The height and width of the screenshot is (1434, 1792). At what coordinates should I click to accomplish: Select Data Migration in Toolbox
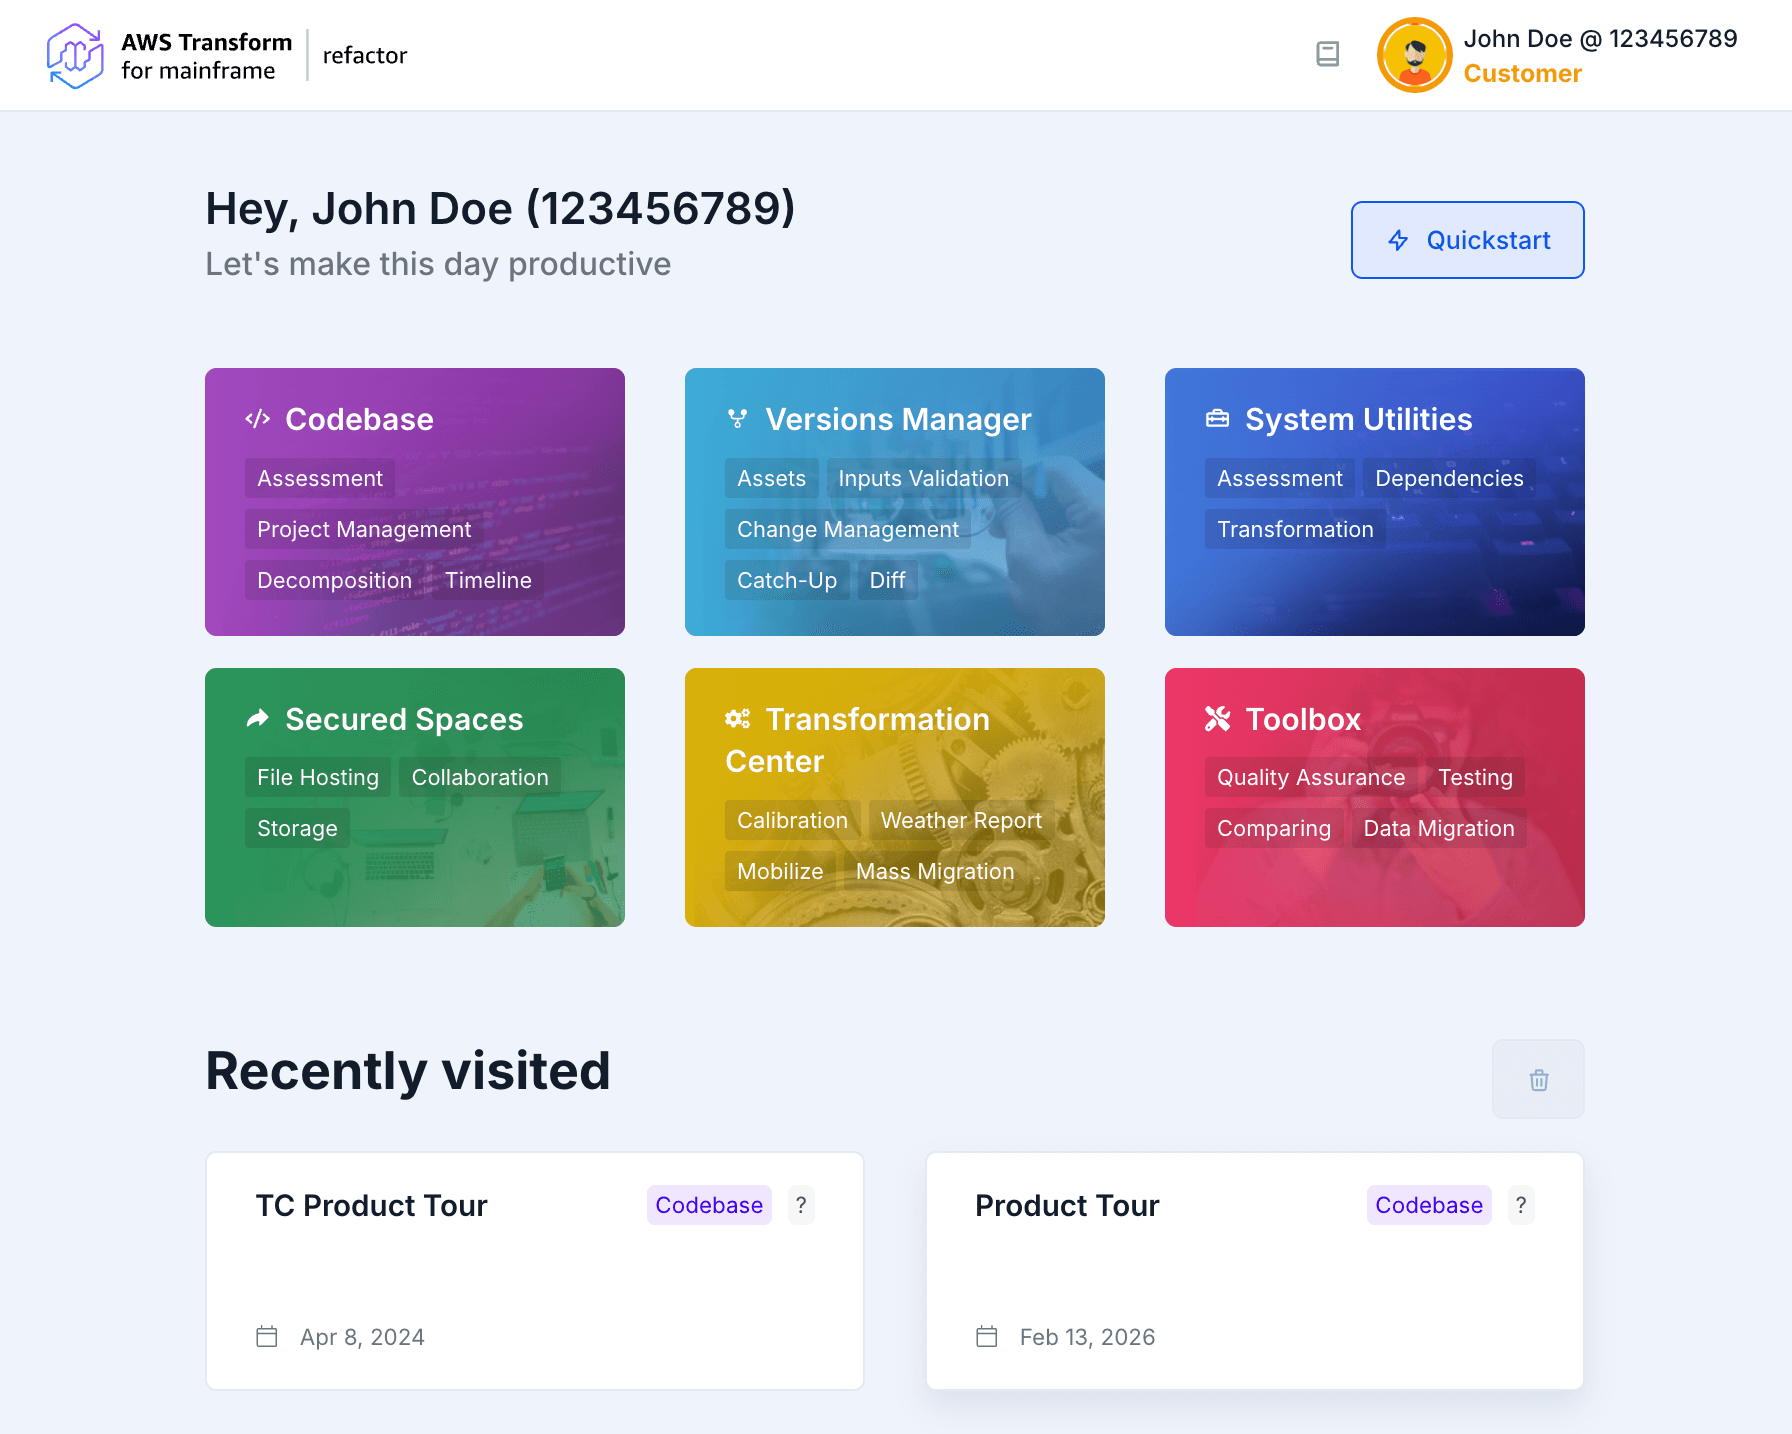point(1438,828)
